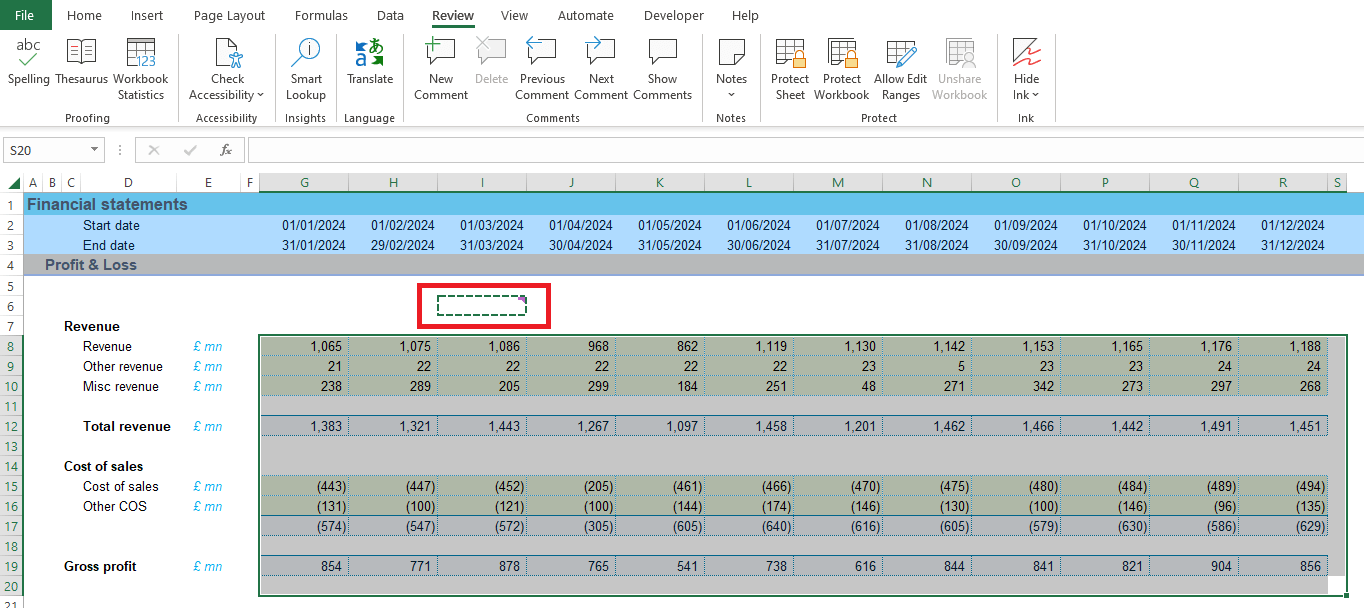Switch to the Formulas tab

(x=321, y=16)
